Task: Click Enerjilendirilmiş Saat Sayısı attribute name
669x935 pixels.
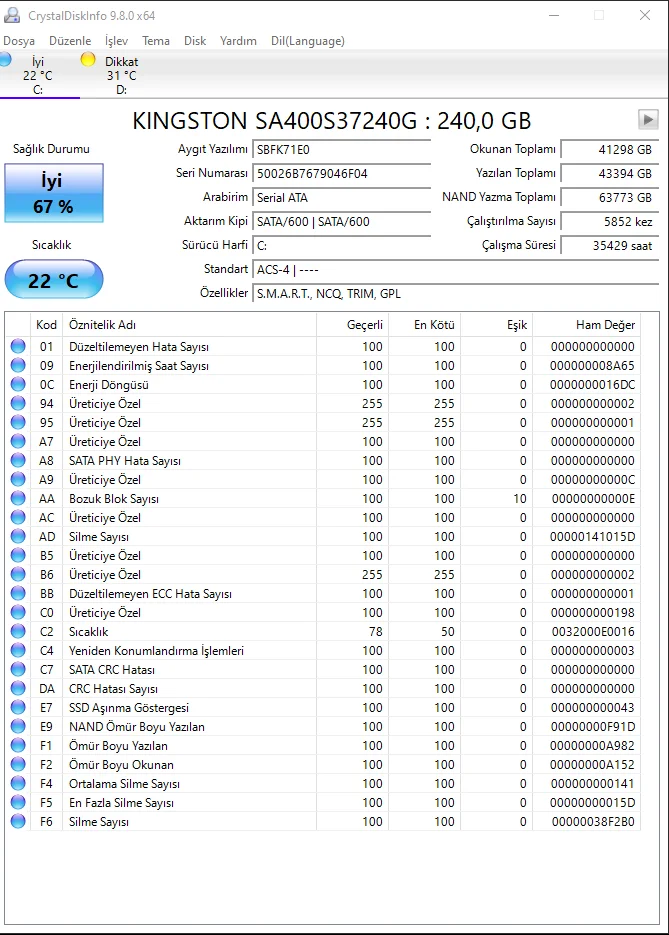Action: pos(139,366)
